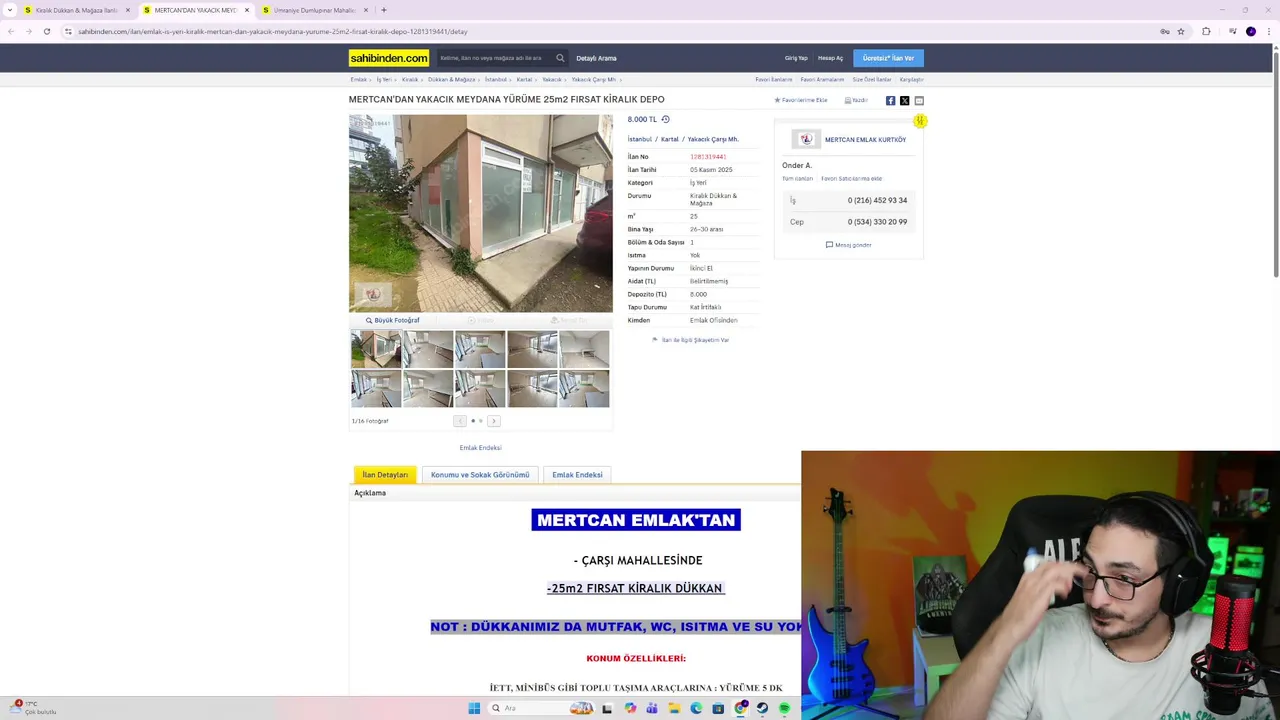Click Emlak breadcrumb
This screenshot has width=1280, height=720.
(358, 79)
